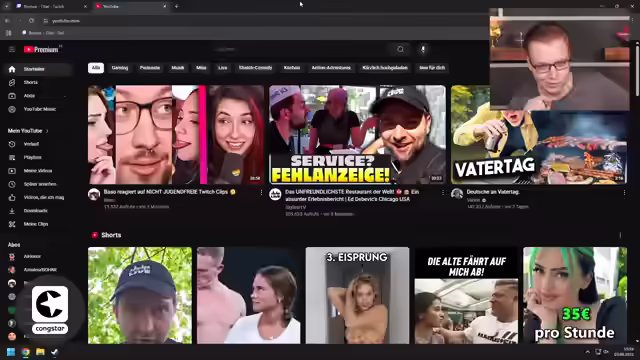640x360 pixels.
Task: Play the SERVICE? FEHLANZEIGE! video
Action: pos(358,135)
